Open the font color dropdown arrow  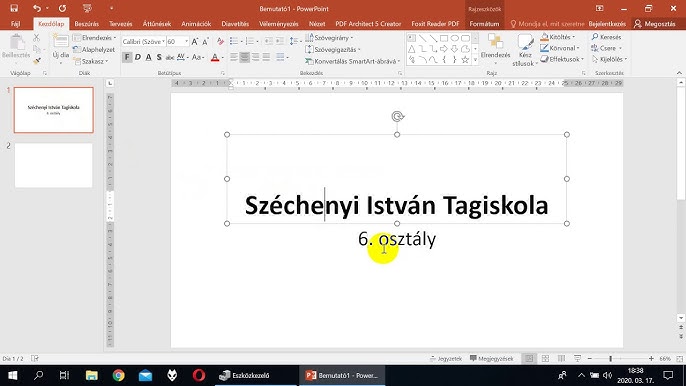223,58
